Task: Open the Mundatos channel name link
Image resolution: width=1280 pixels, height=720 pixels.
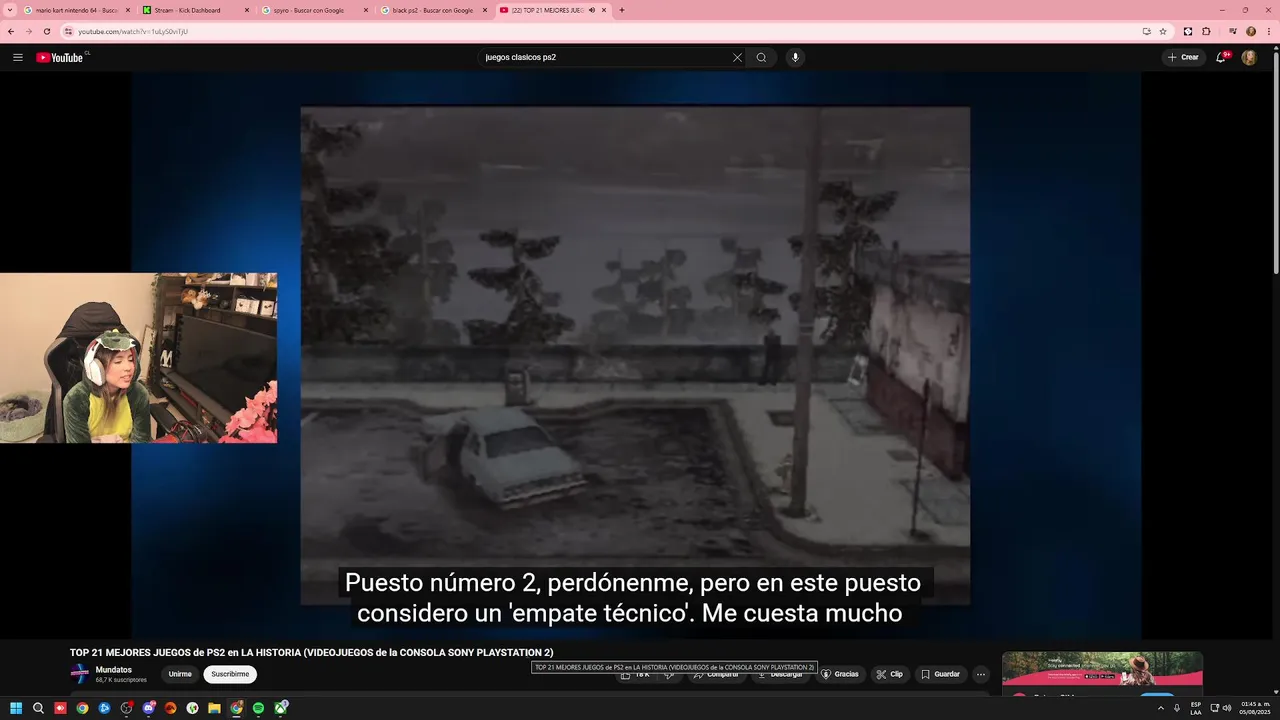Action: click(x=114, y=670)
